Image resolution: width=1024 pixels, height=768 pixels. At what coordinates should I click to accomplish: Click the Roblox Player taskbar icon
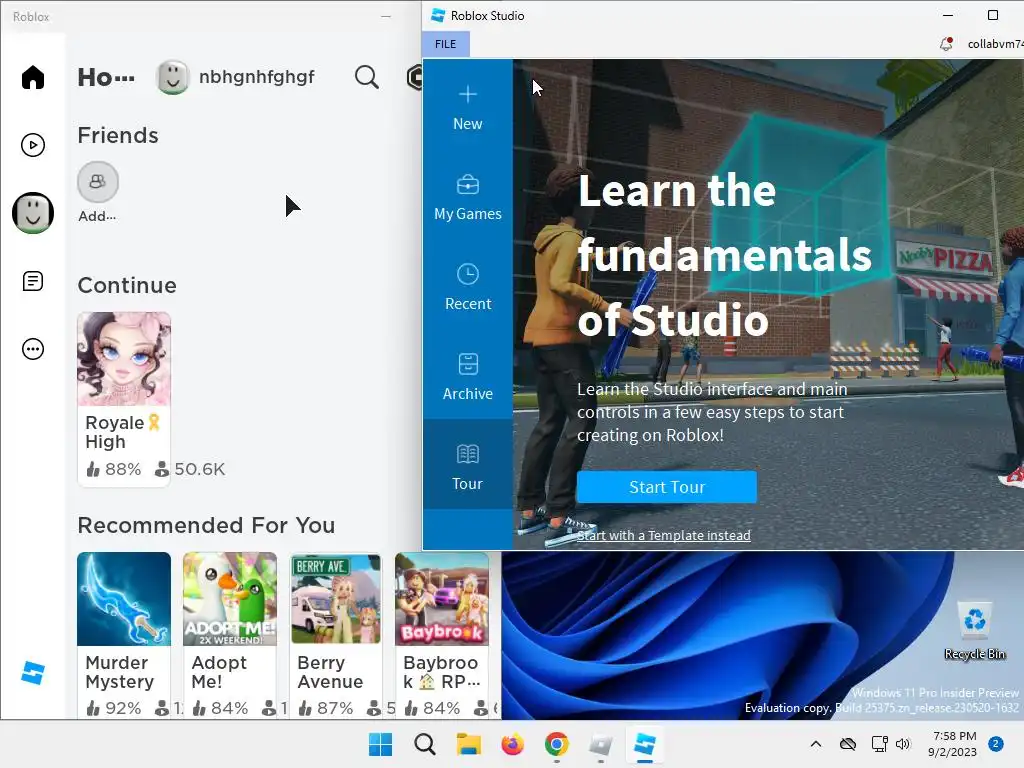[600, 744]
